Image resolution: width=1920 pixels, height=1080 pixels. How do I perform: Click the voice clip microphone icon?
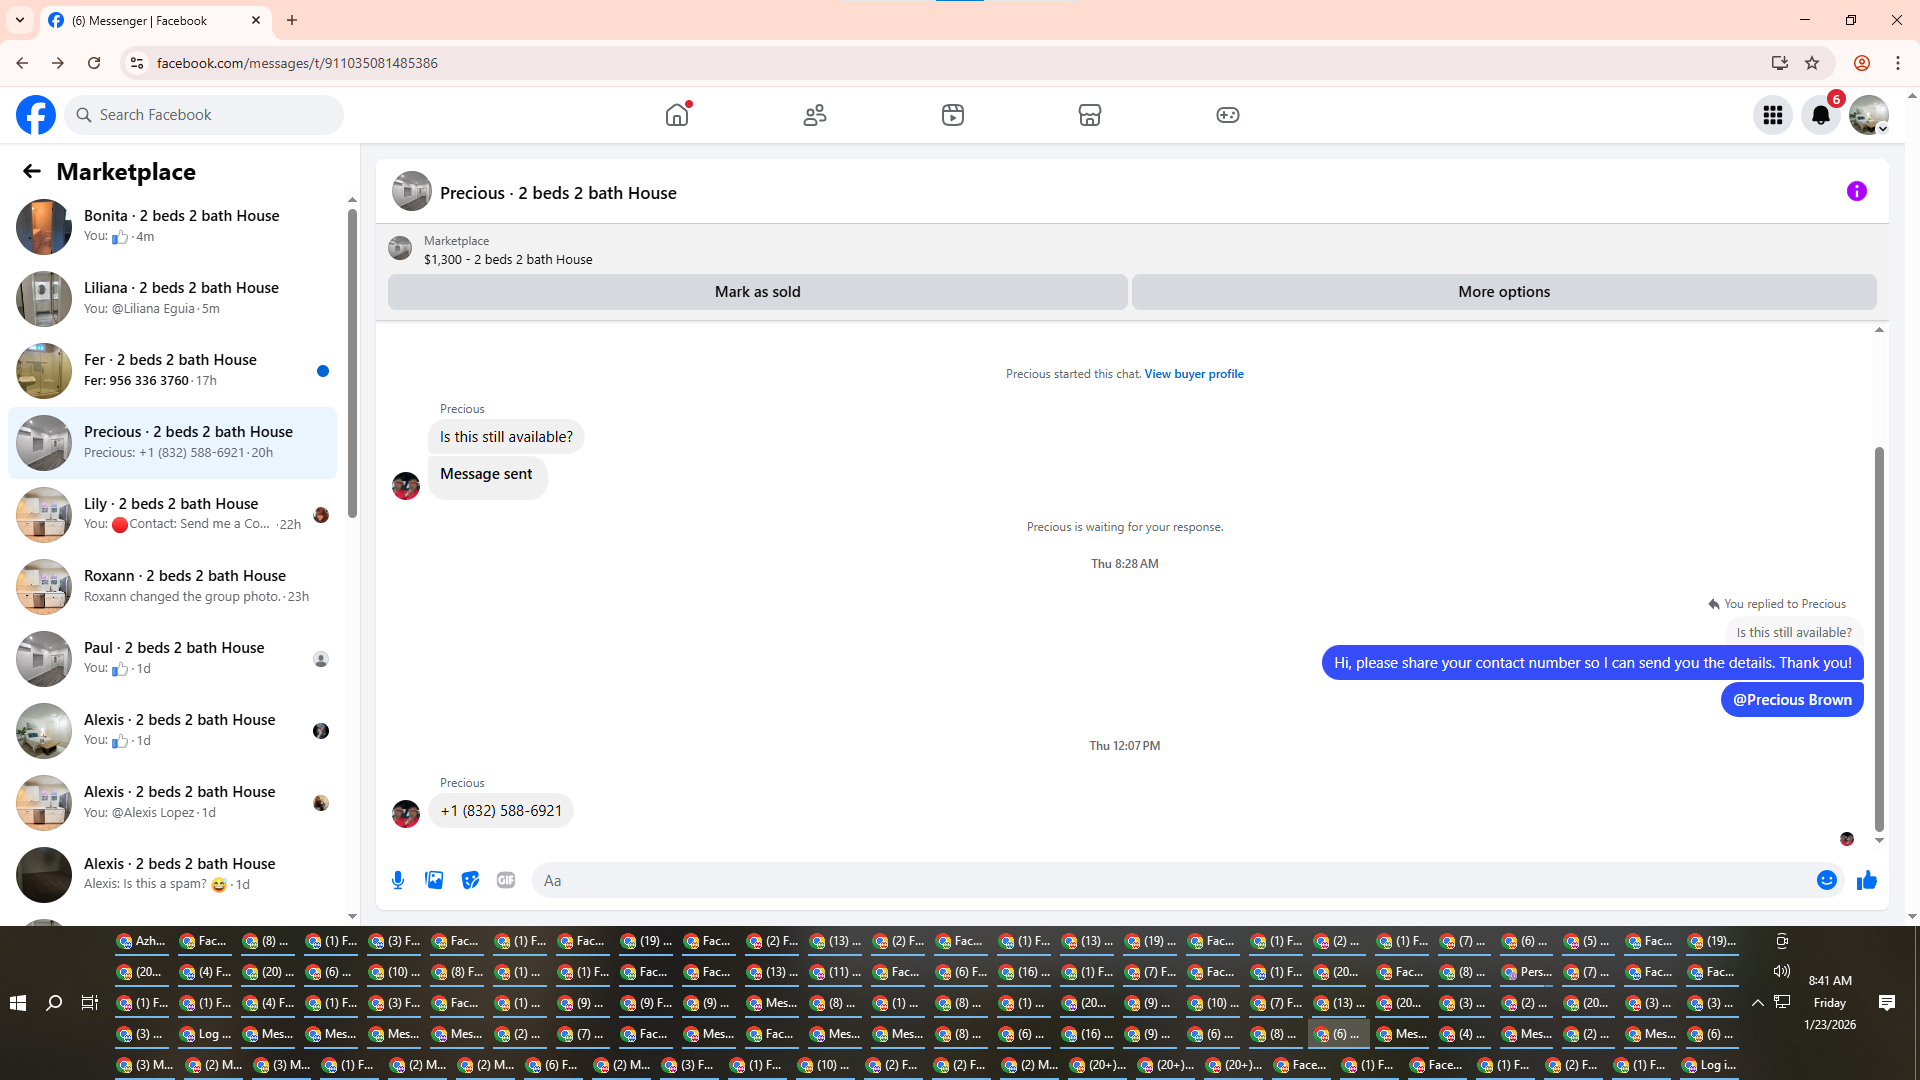398,880
